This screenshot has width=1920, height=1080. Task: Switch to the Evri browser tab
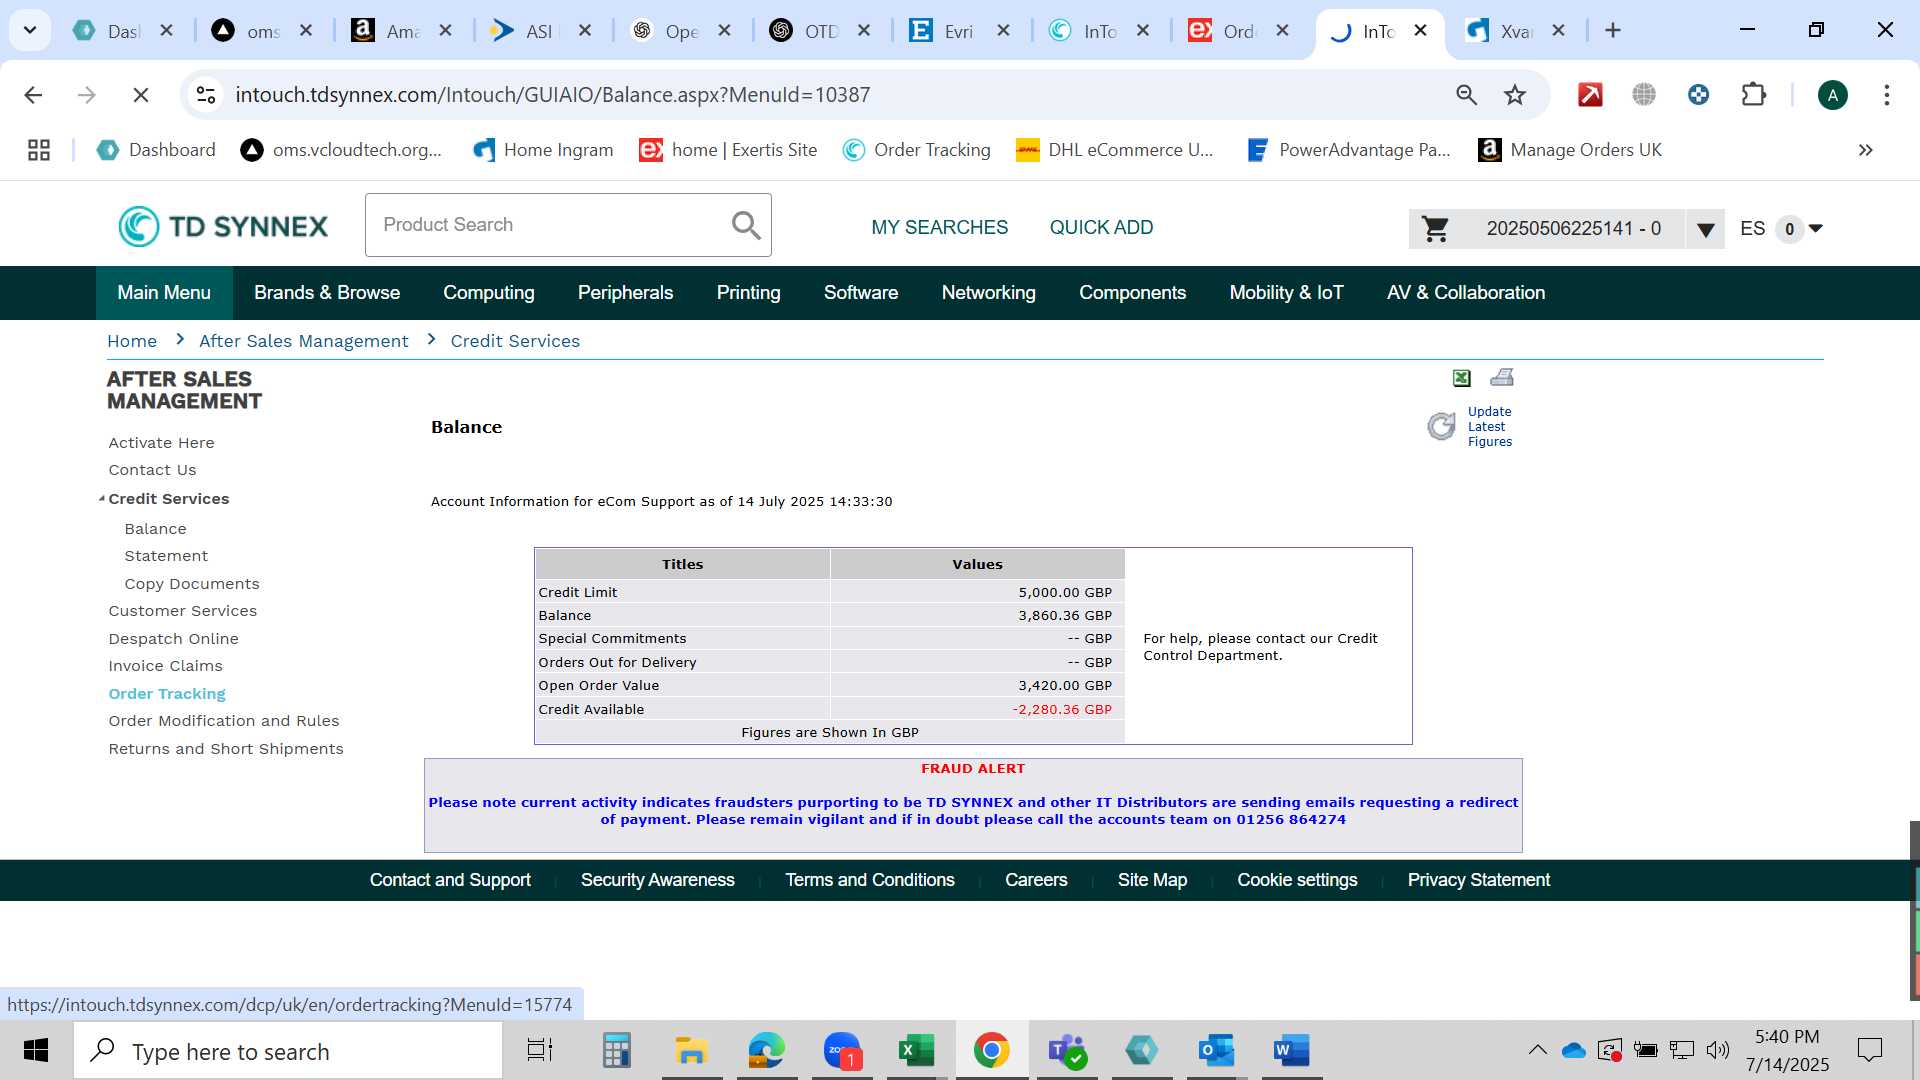click(958, 31)
